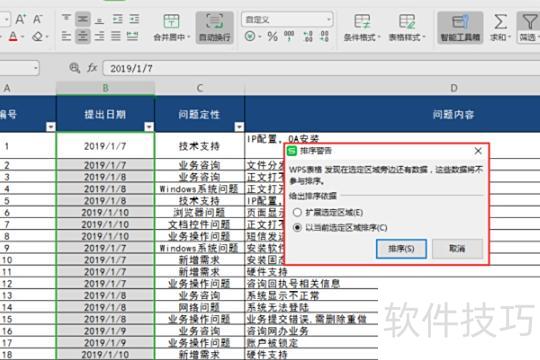Increase decimal places
This screenshot has height=360, width=540.
(x=308, y=36)
